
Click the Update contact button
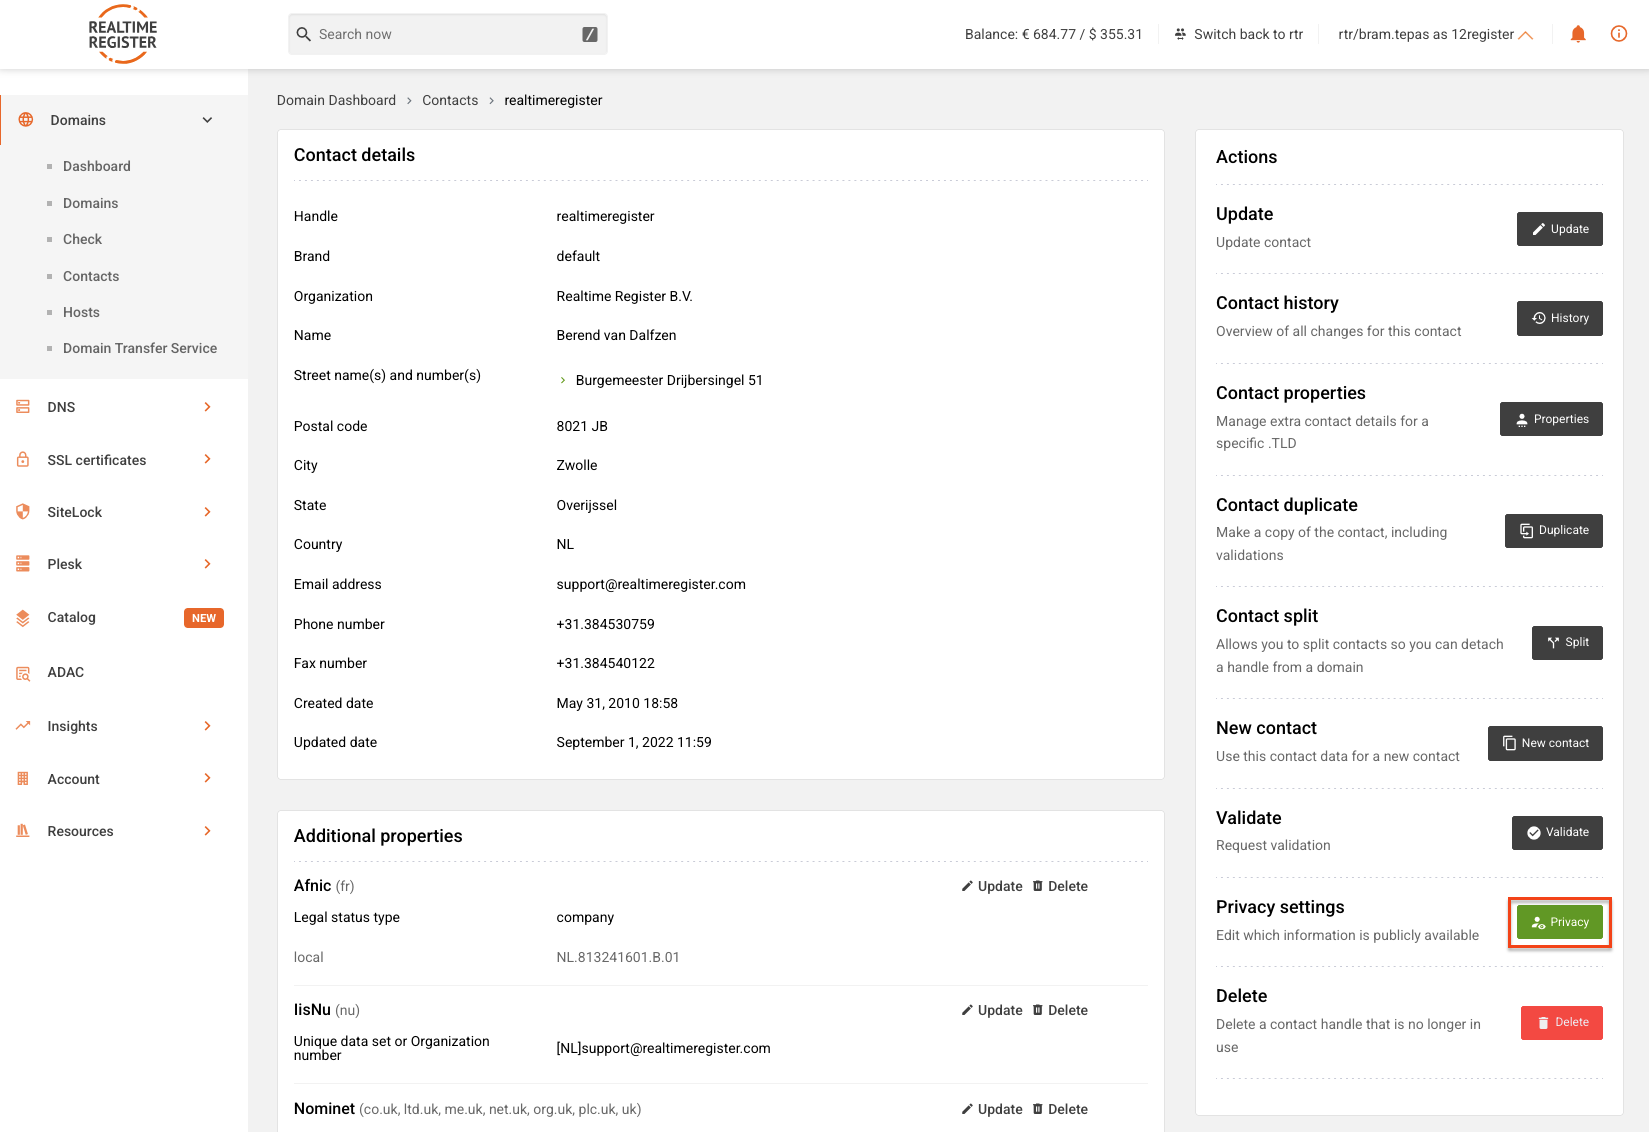pos(1559,229)
